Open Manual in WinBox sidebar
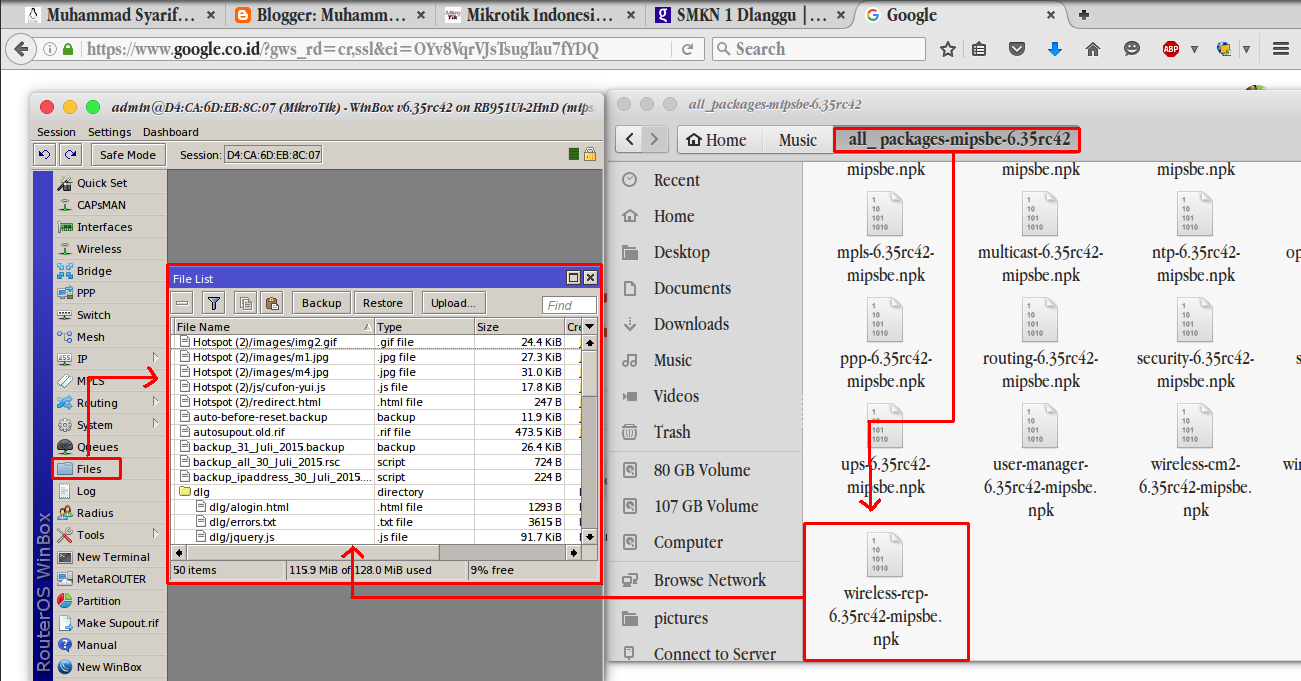This screenshot has height=681, width=1301. [96, 645]
